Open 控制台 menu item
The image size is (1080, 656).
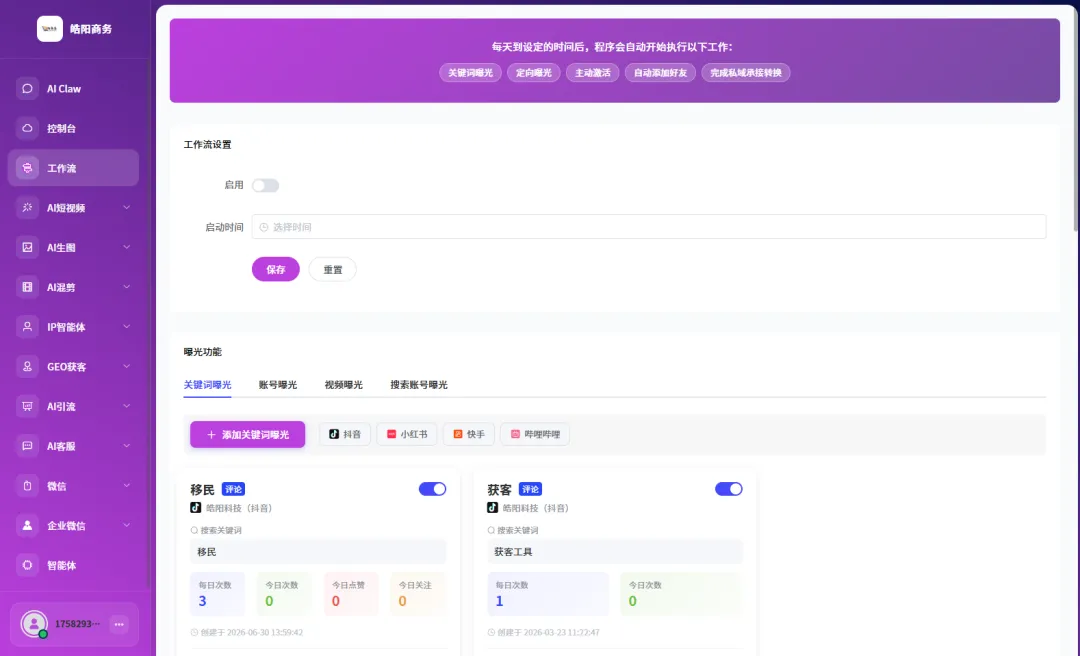[x=73, y=128]
